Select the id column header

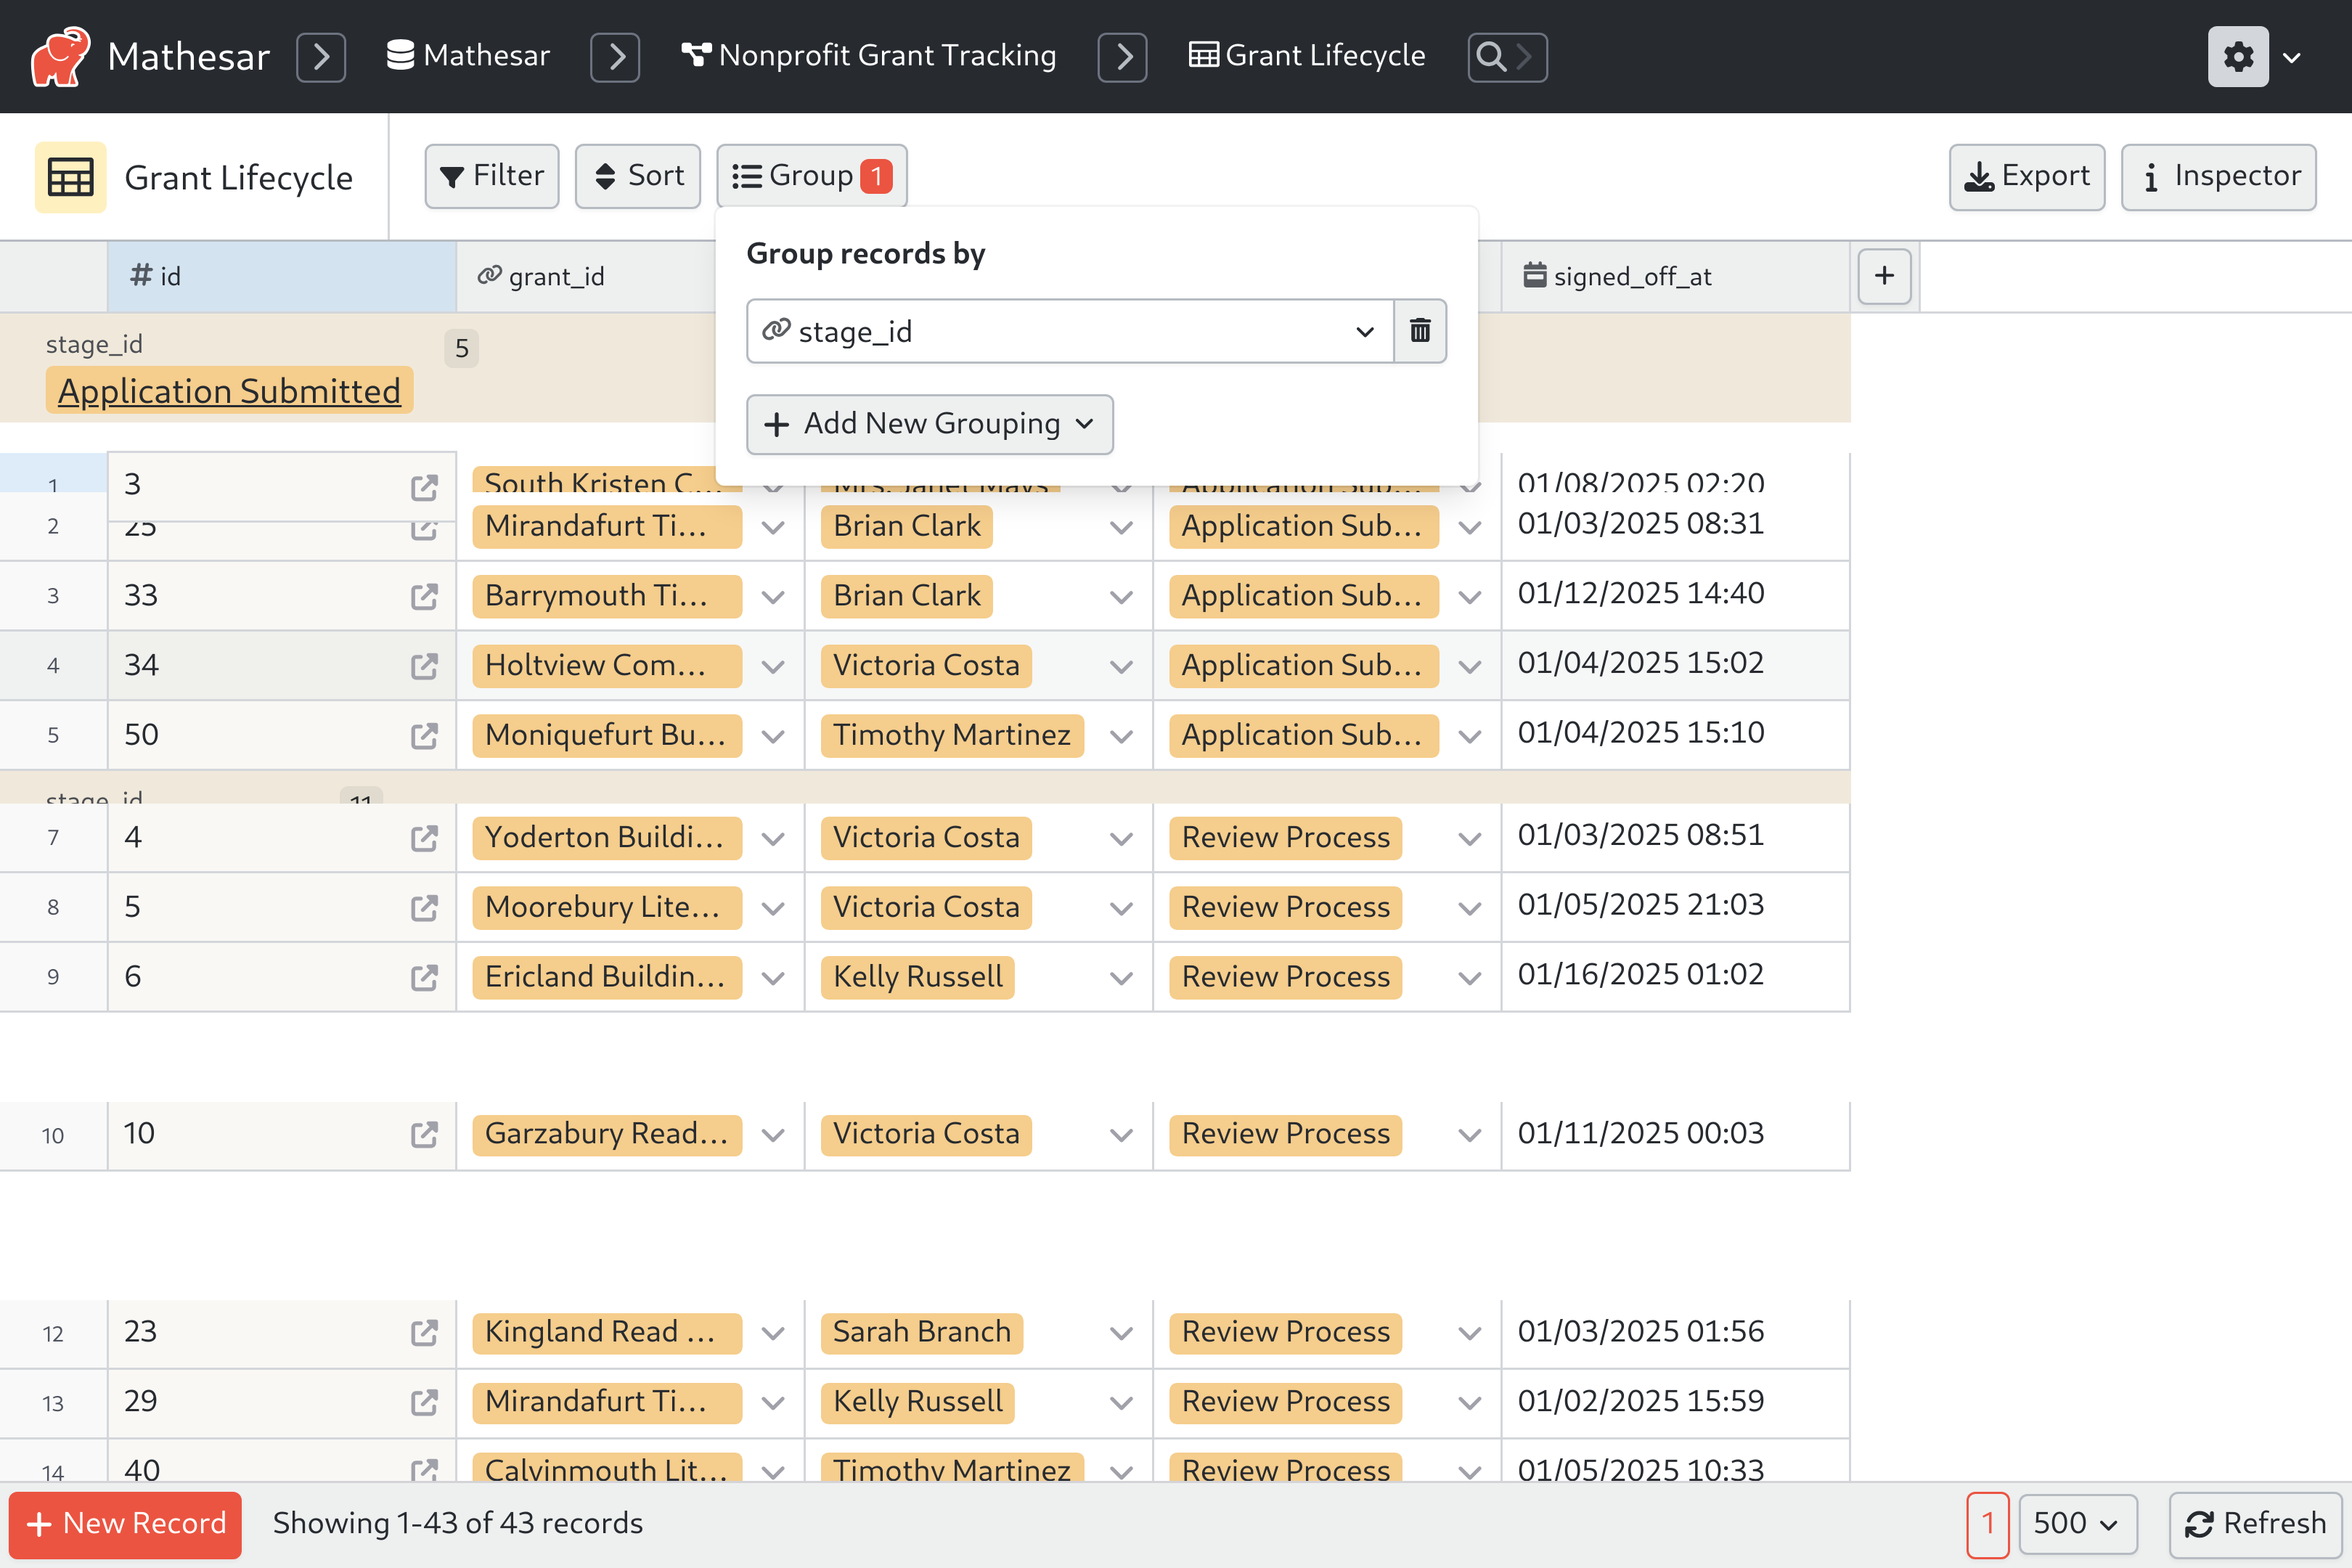pos(282,276)
